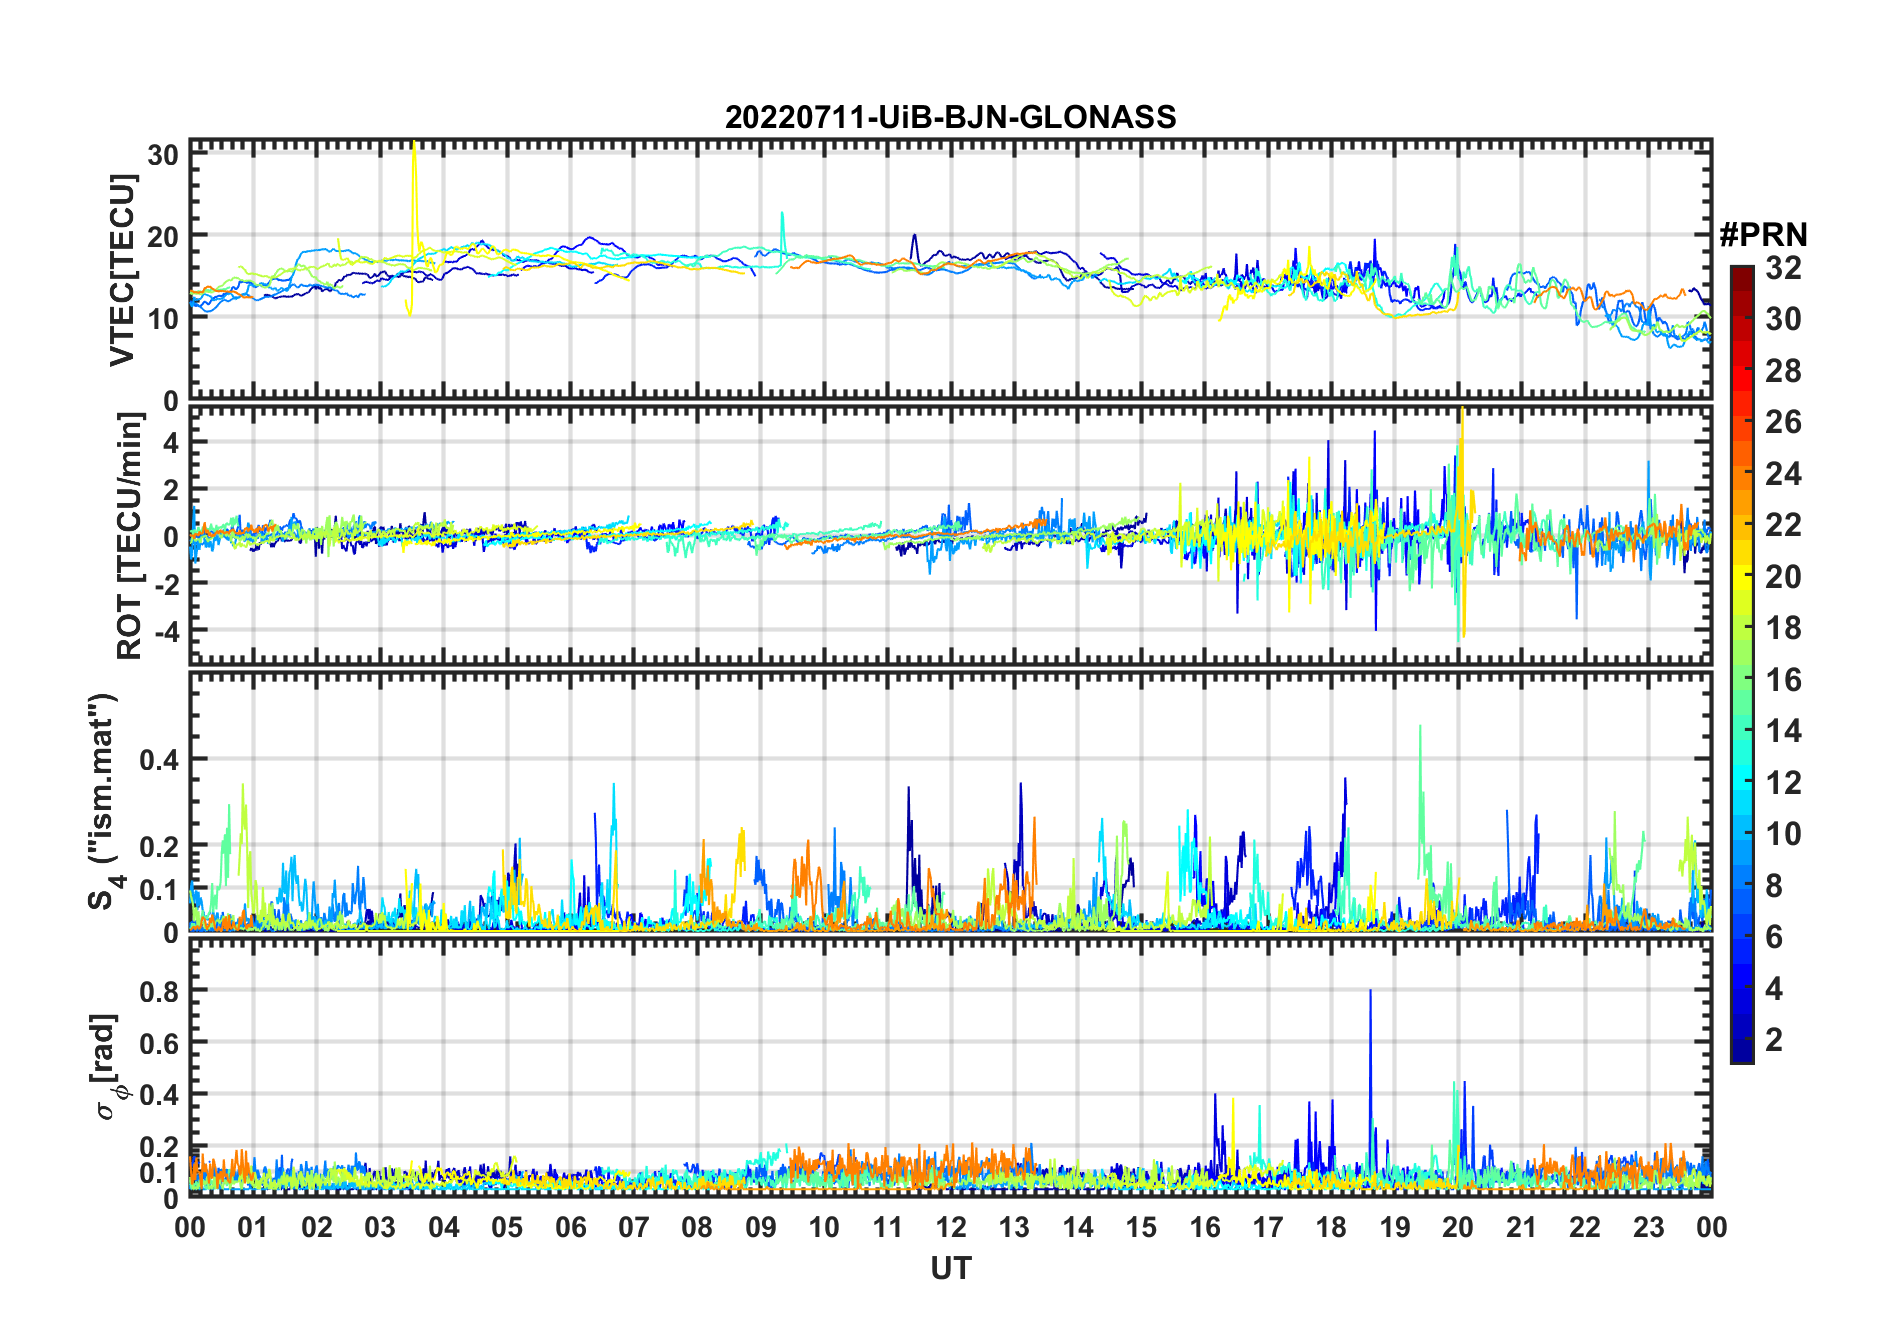Click UT axis hour label 09
The height and width of the screenshot is (1330, 1902).
point(761,1227)
